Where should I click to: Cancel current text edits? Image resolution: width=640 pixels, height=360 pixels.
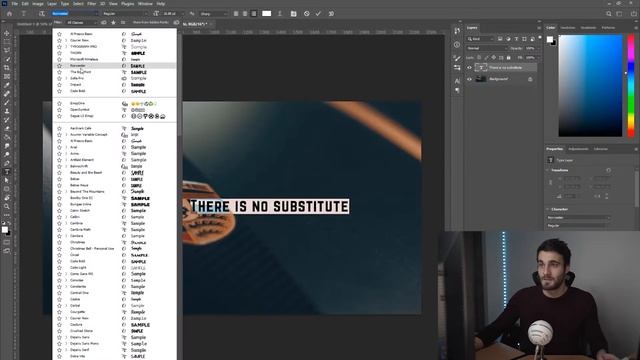click(x=307, y=13)
